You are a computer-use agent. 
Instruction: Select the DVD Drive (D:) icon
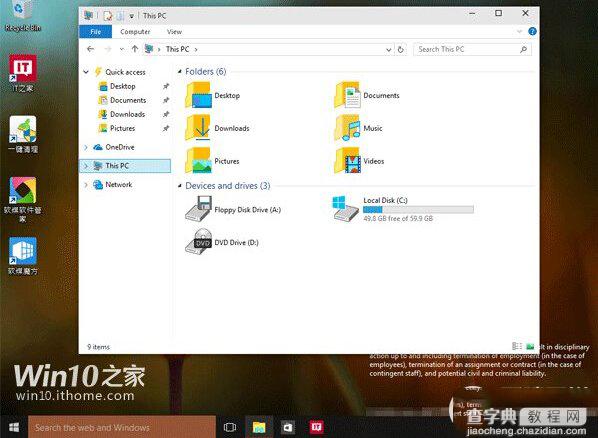coord(198,241)
